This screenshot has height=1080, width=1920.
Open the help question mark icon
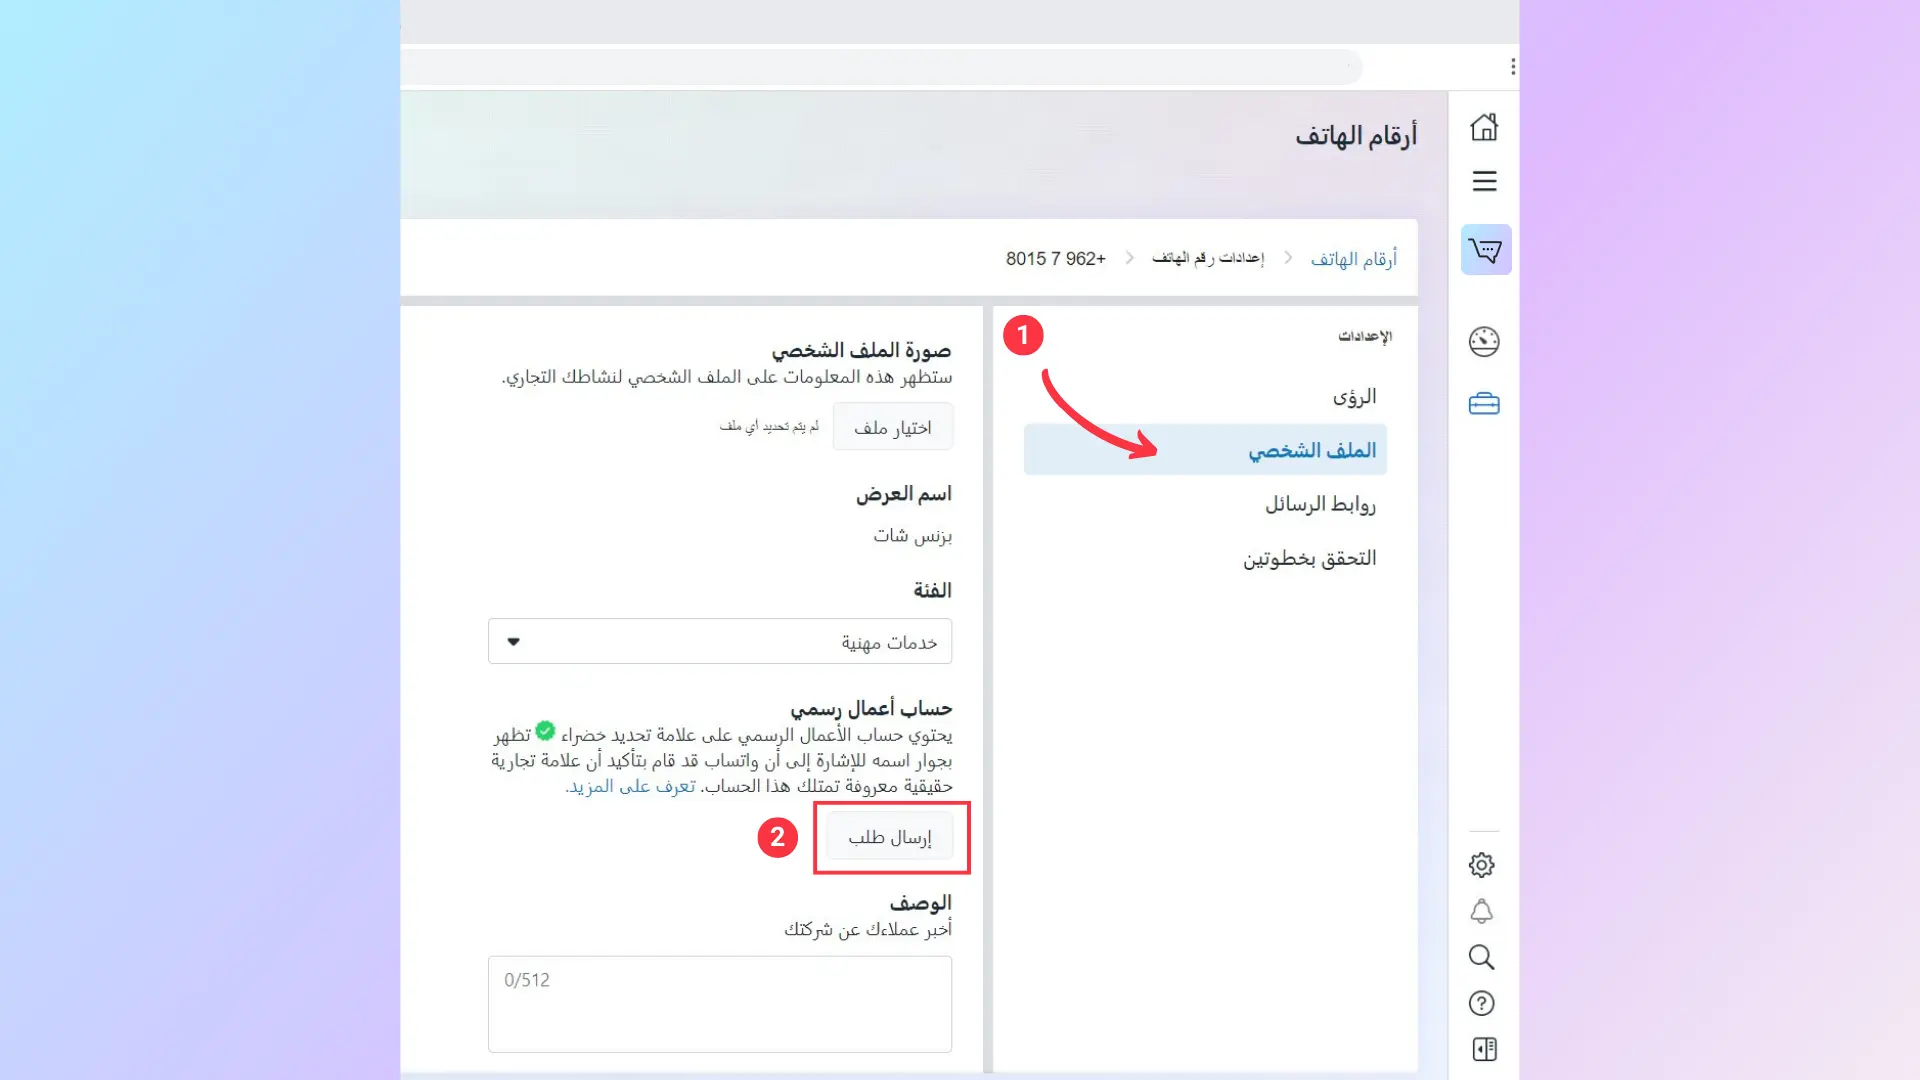point(1482,1003)
